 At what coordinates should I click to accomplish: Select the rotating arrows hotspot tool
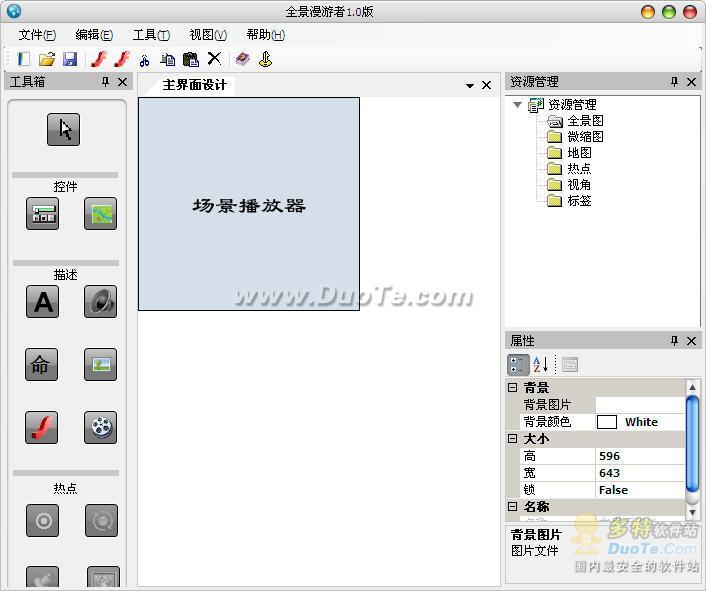101,521
